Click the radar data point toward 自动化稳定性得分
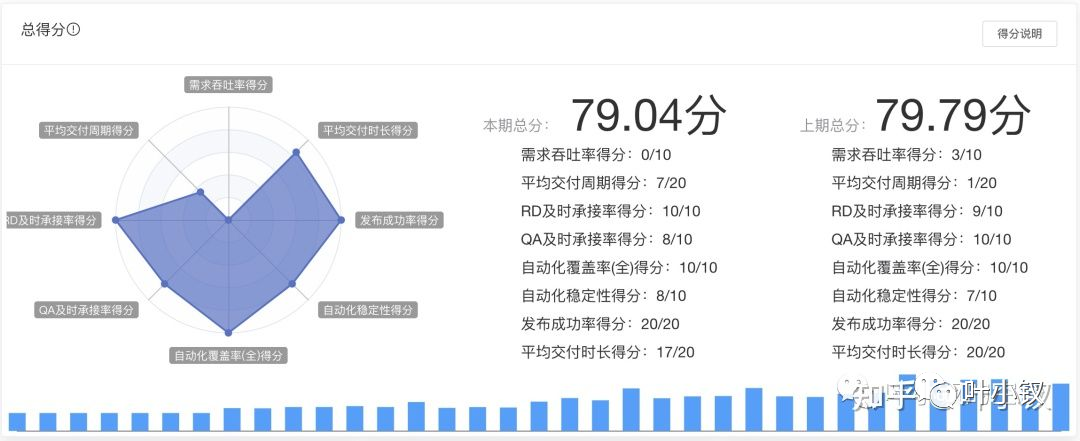The width and height of the screenshot is (1080, 441). coord(292,283)
